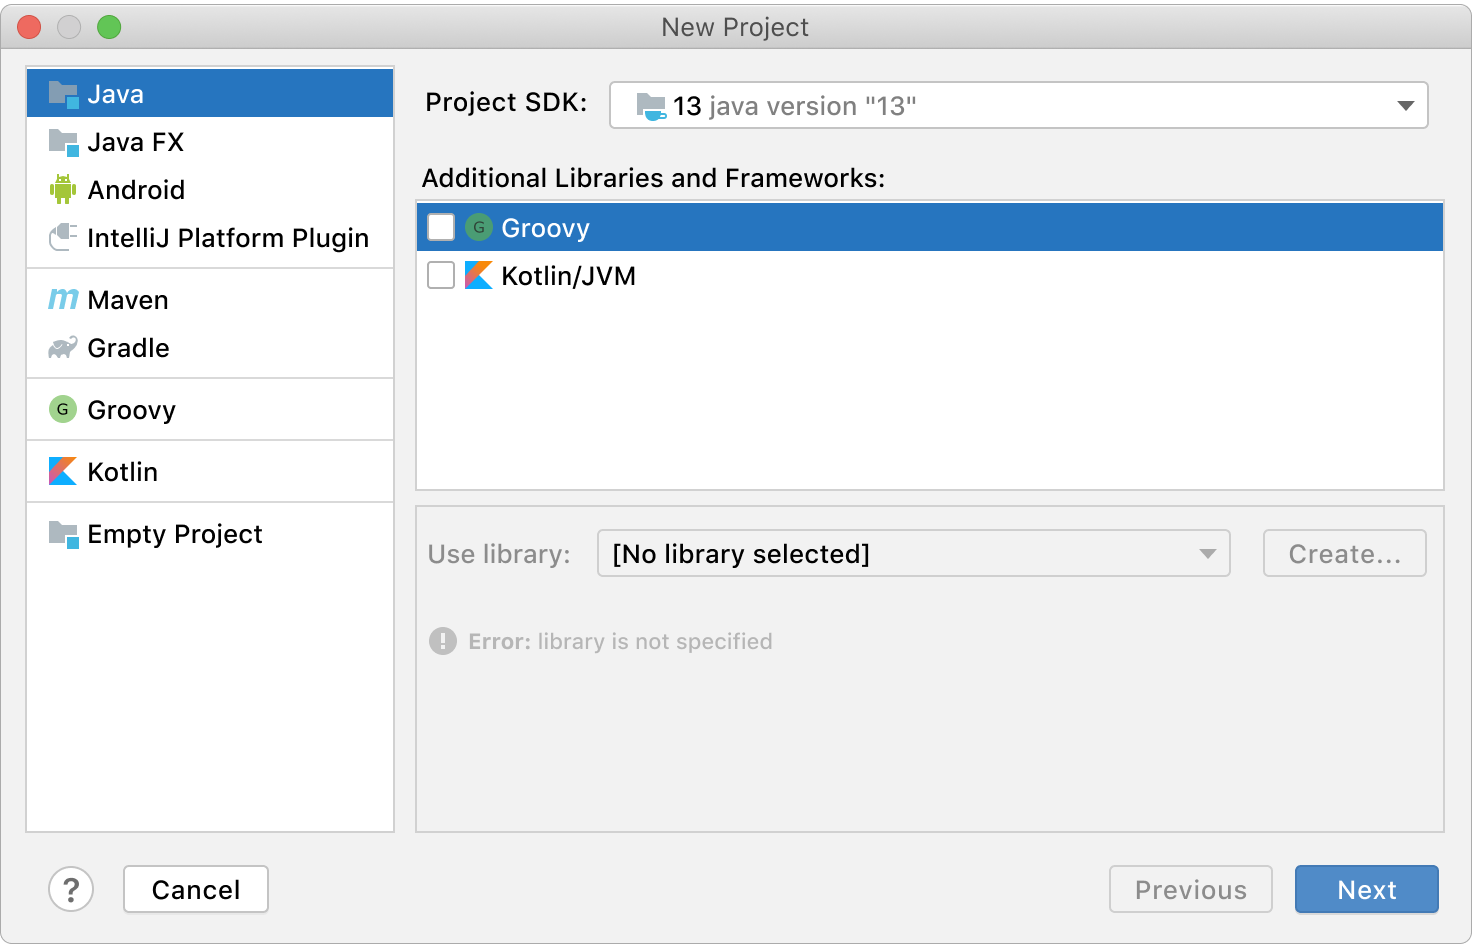
Task: Click the Create... library button
Action: [1344, 553]
